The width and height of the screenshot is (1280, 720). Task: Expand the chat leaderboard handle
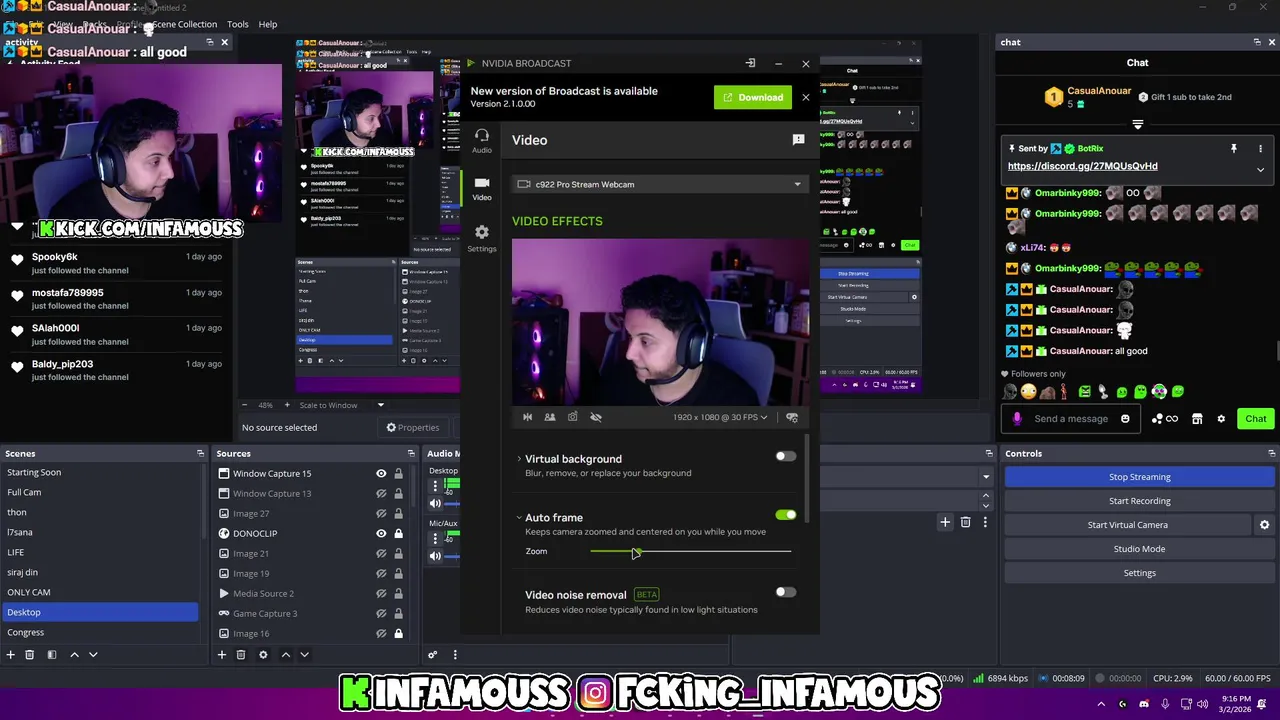[1137, 125]
